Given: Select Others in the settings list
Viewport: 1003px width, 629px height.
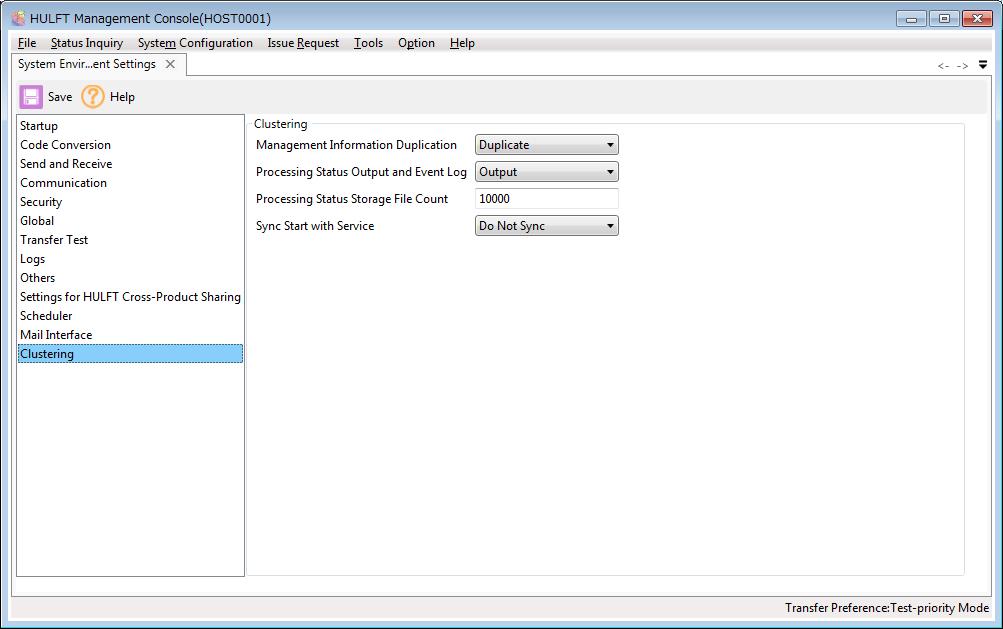Looking at the screenshot, I should [x=130, y=278].
